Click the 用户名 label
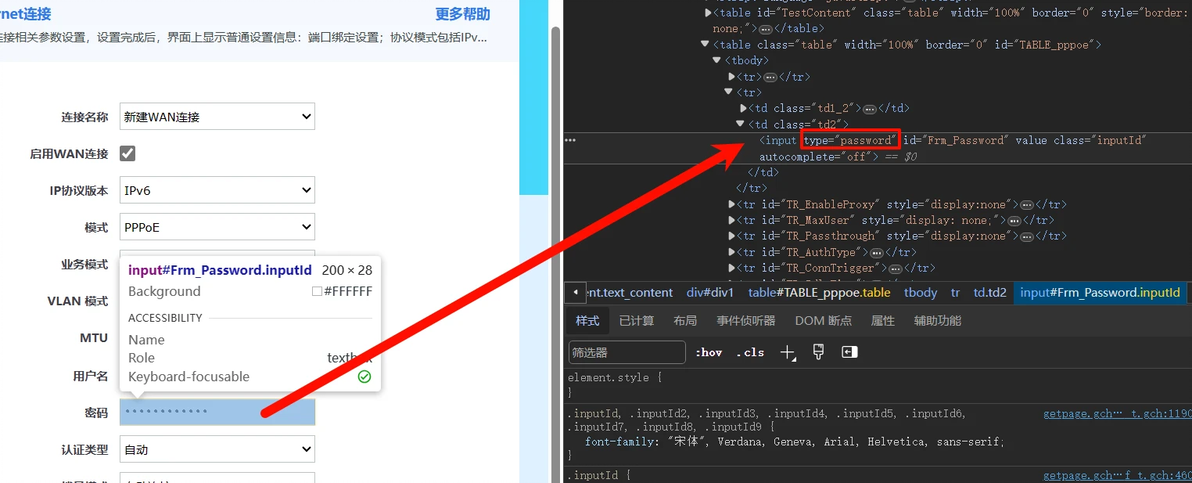This screenshot has width=1192, height=483. 91,377
